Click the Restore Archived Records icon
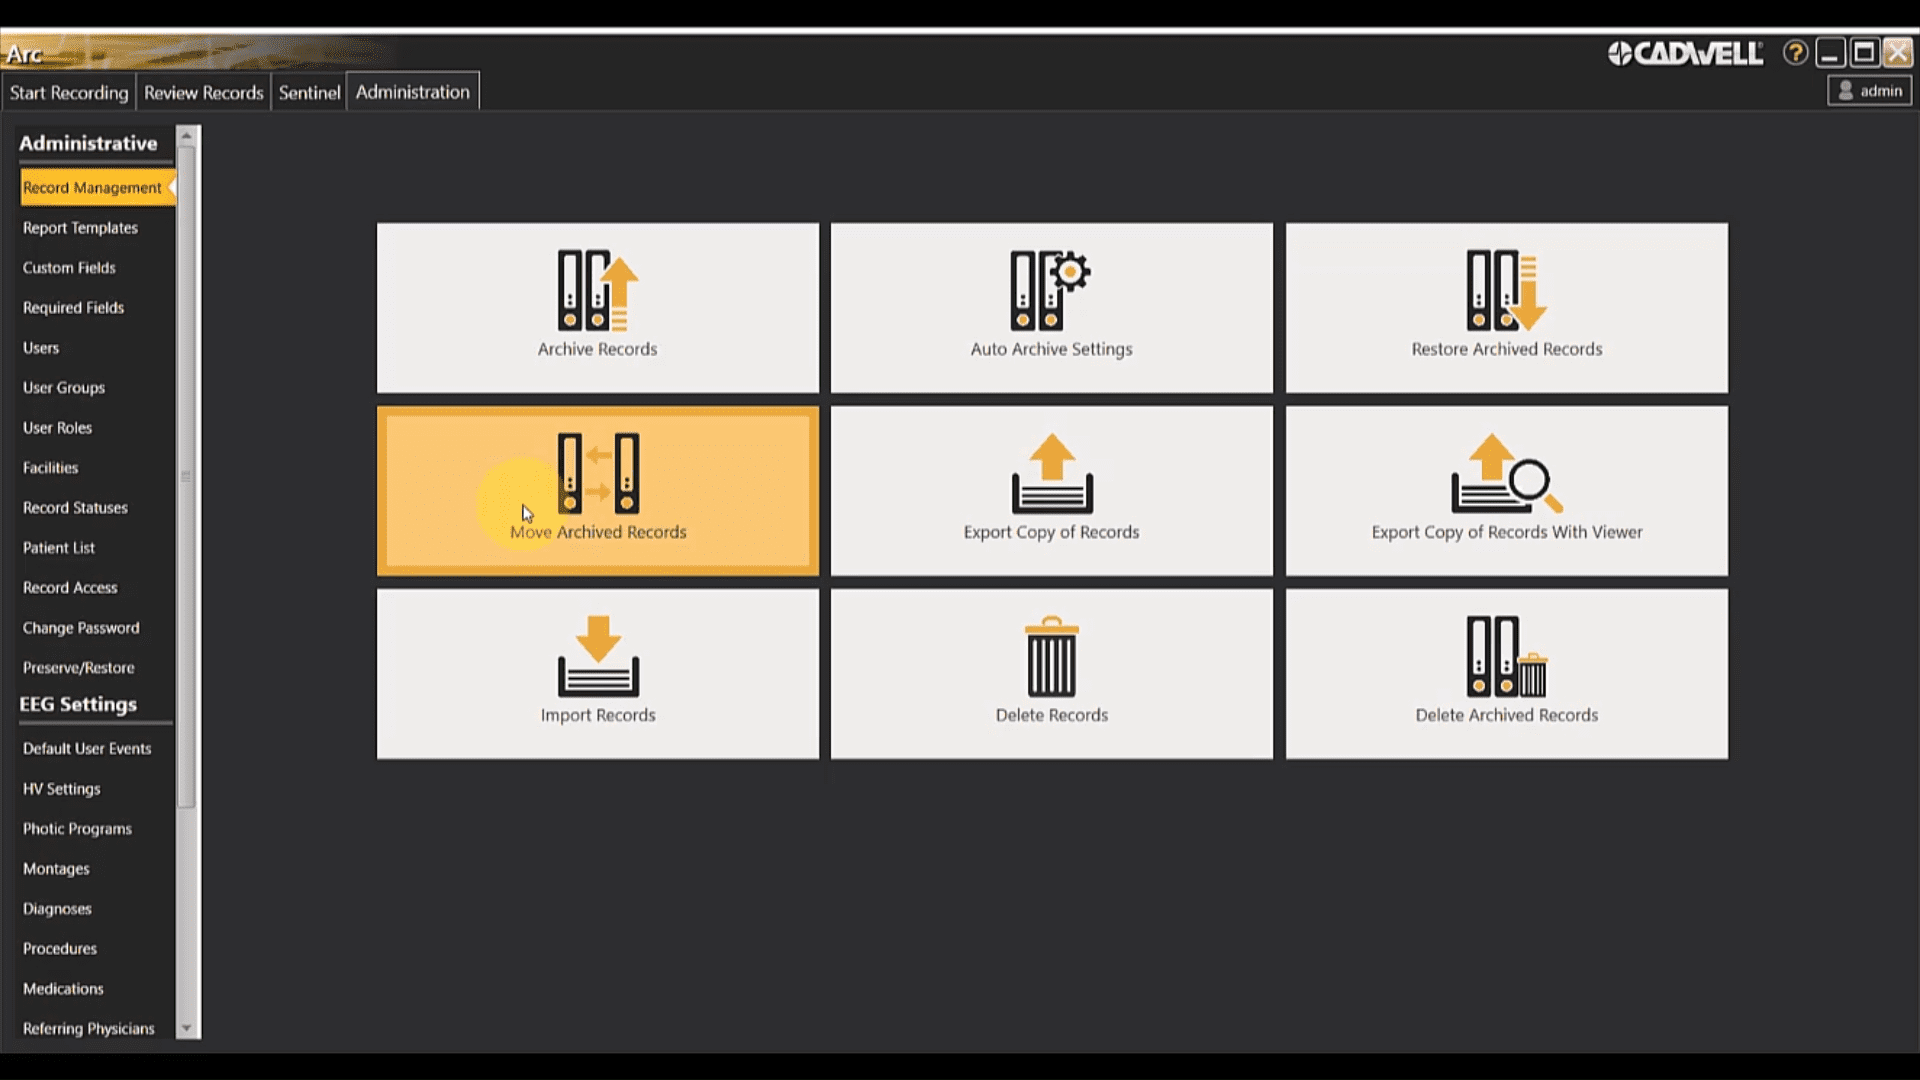The width and height of the screenshot is (1920, 1080). pos(1506,291)
